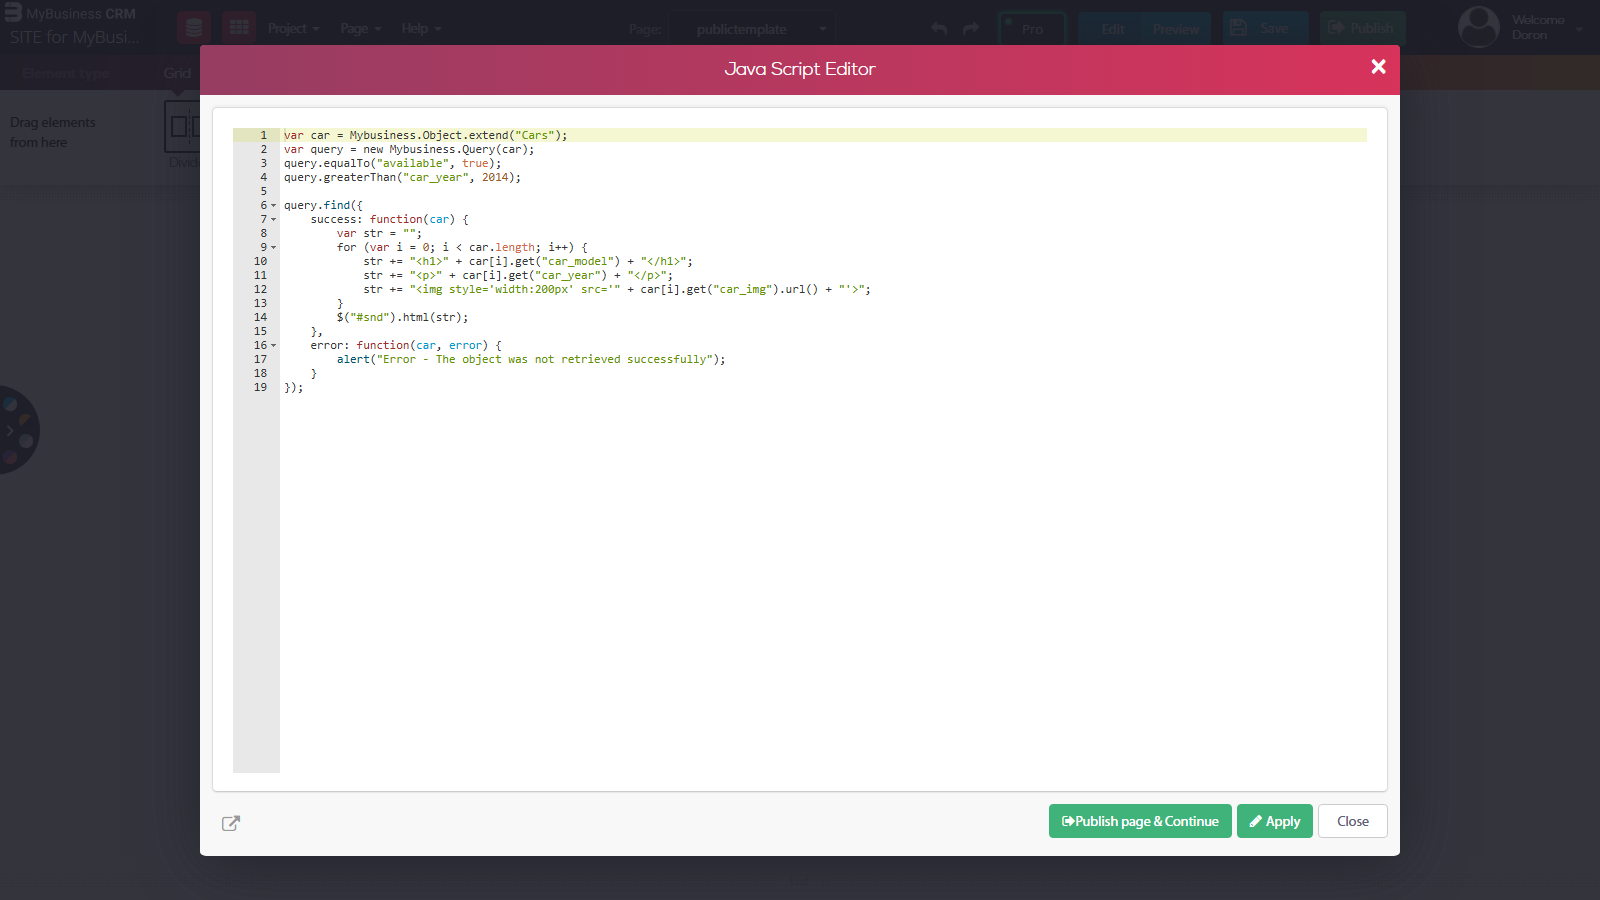
Task: Click line number 19 in gutter
Action: [x=260, y=387]
